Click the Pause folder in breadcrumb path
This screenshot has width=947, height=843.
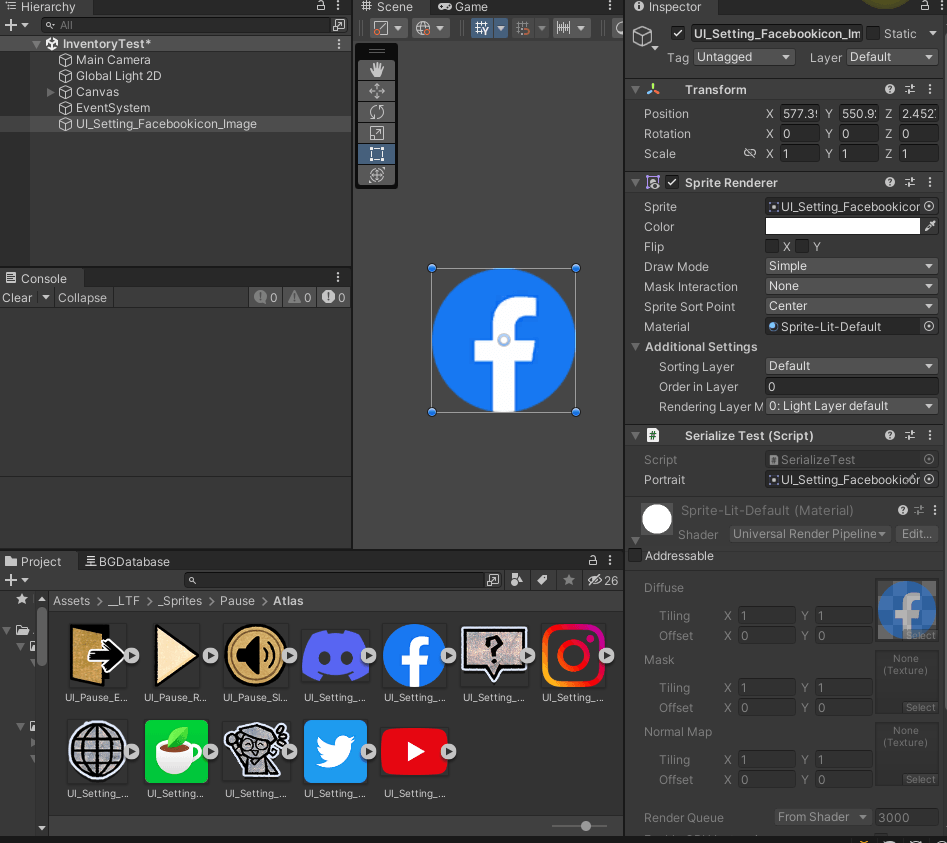tap(237, 601)
